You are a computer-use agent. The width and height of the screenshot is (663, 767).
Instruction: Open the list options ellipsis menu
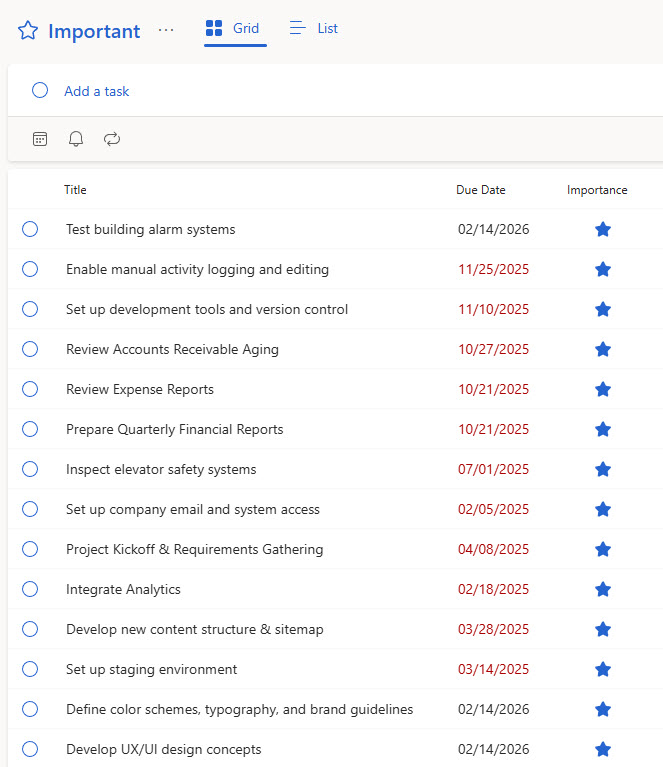click(x=166, y=30)
